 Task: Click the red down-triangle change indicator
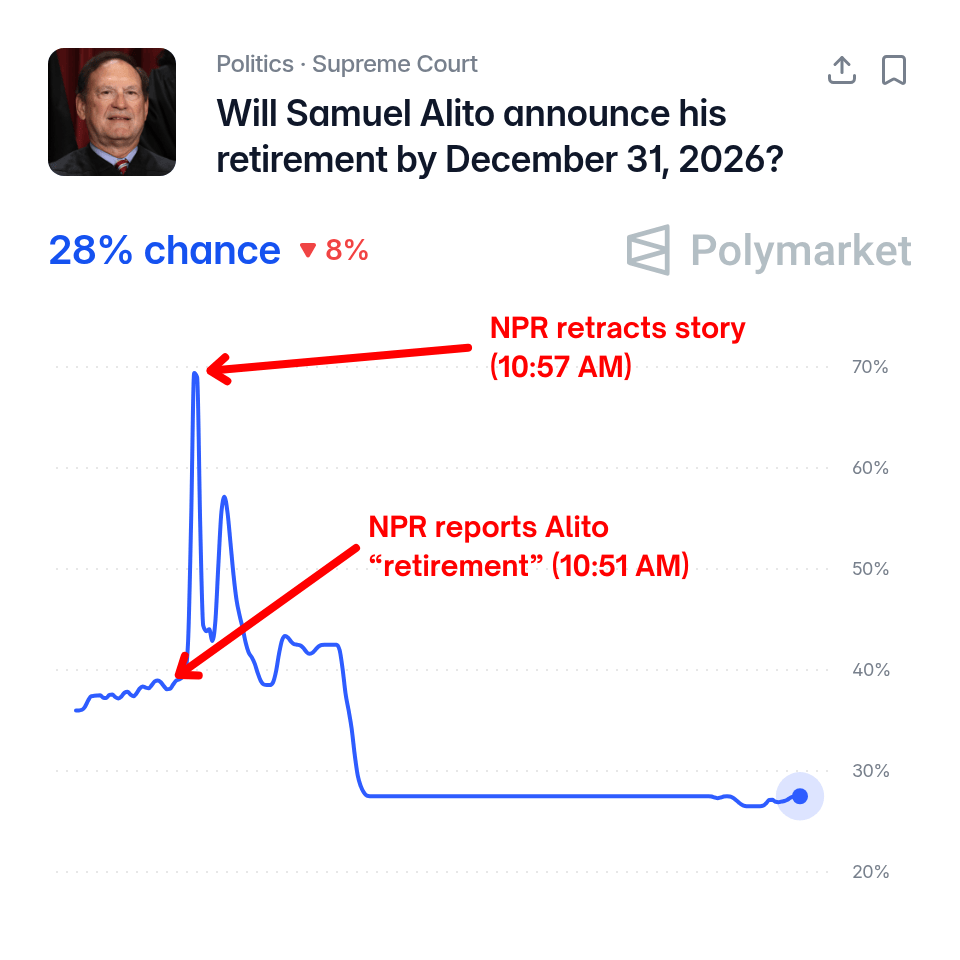point(307,250)
